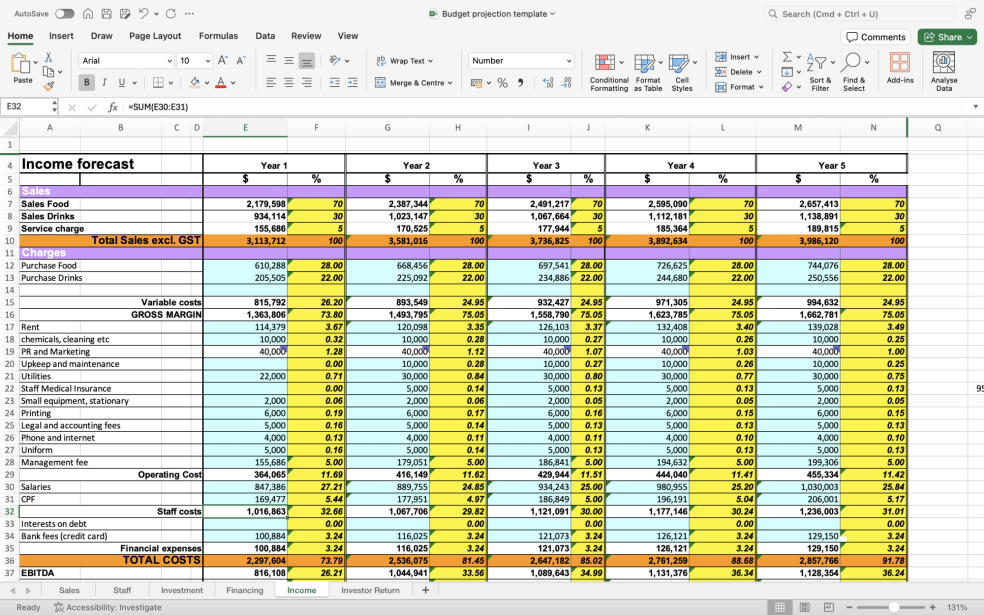The height and width of the screenshot is (615, 984).
Task: Switch to the Formulas ribbon tab
Action: [218, 35]
